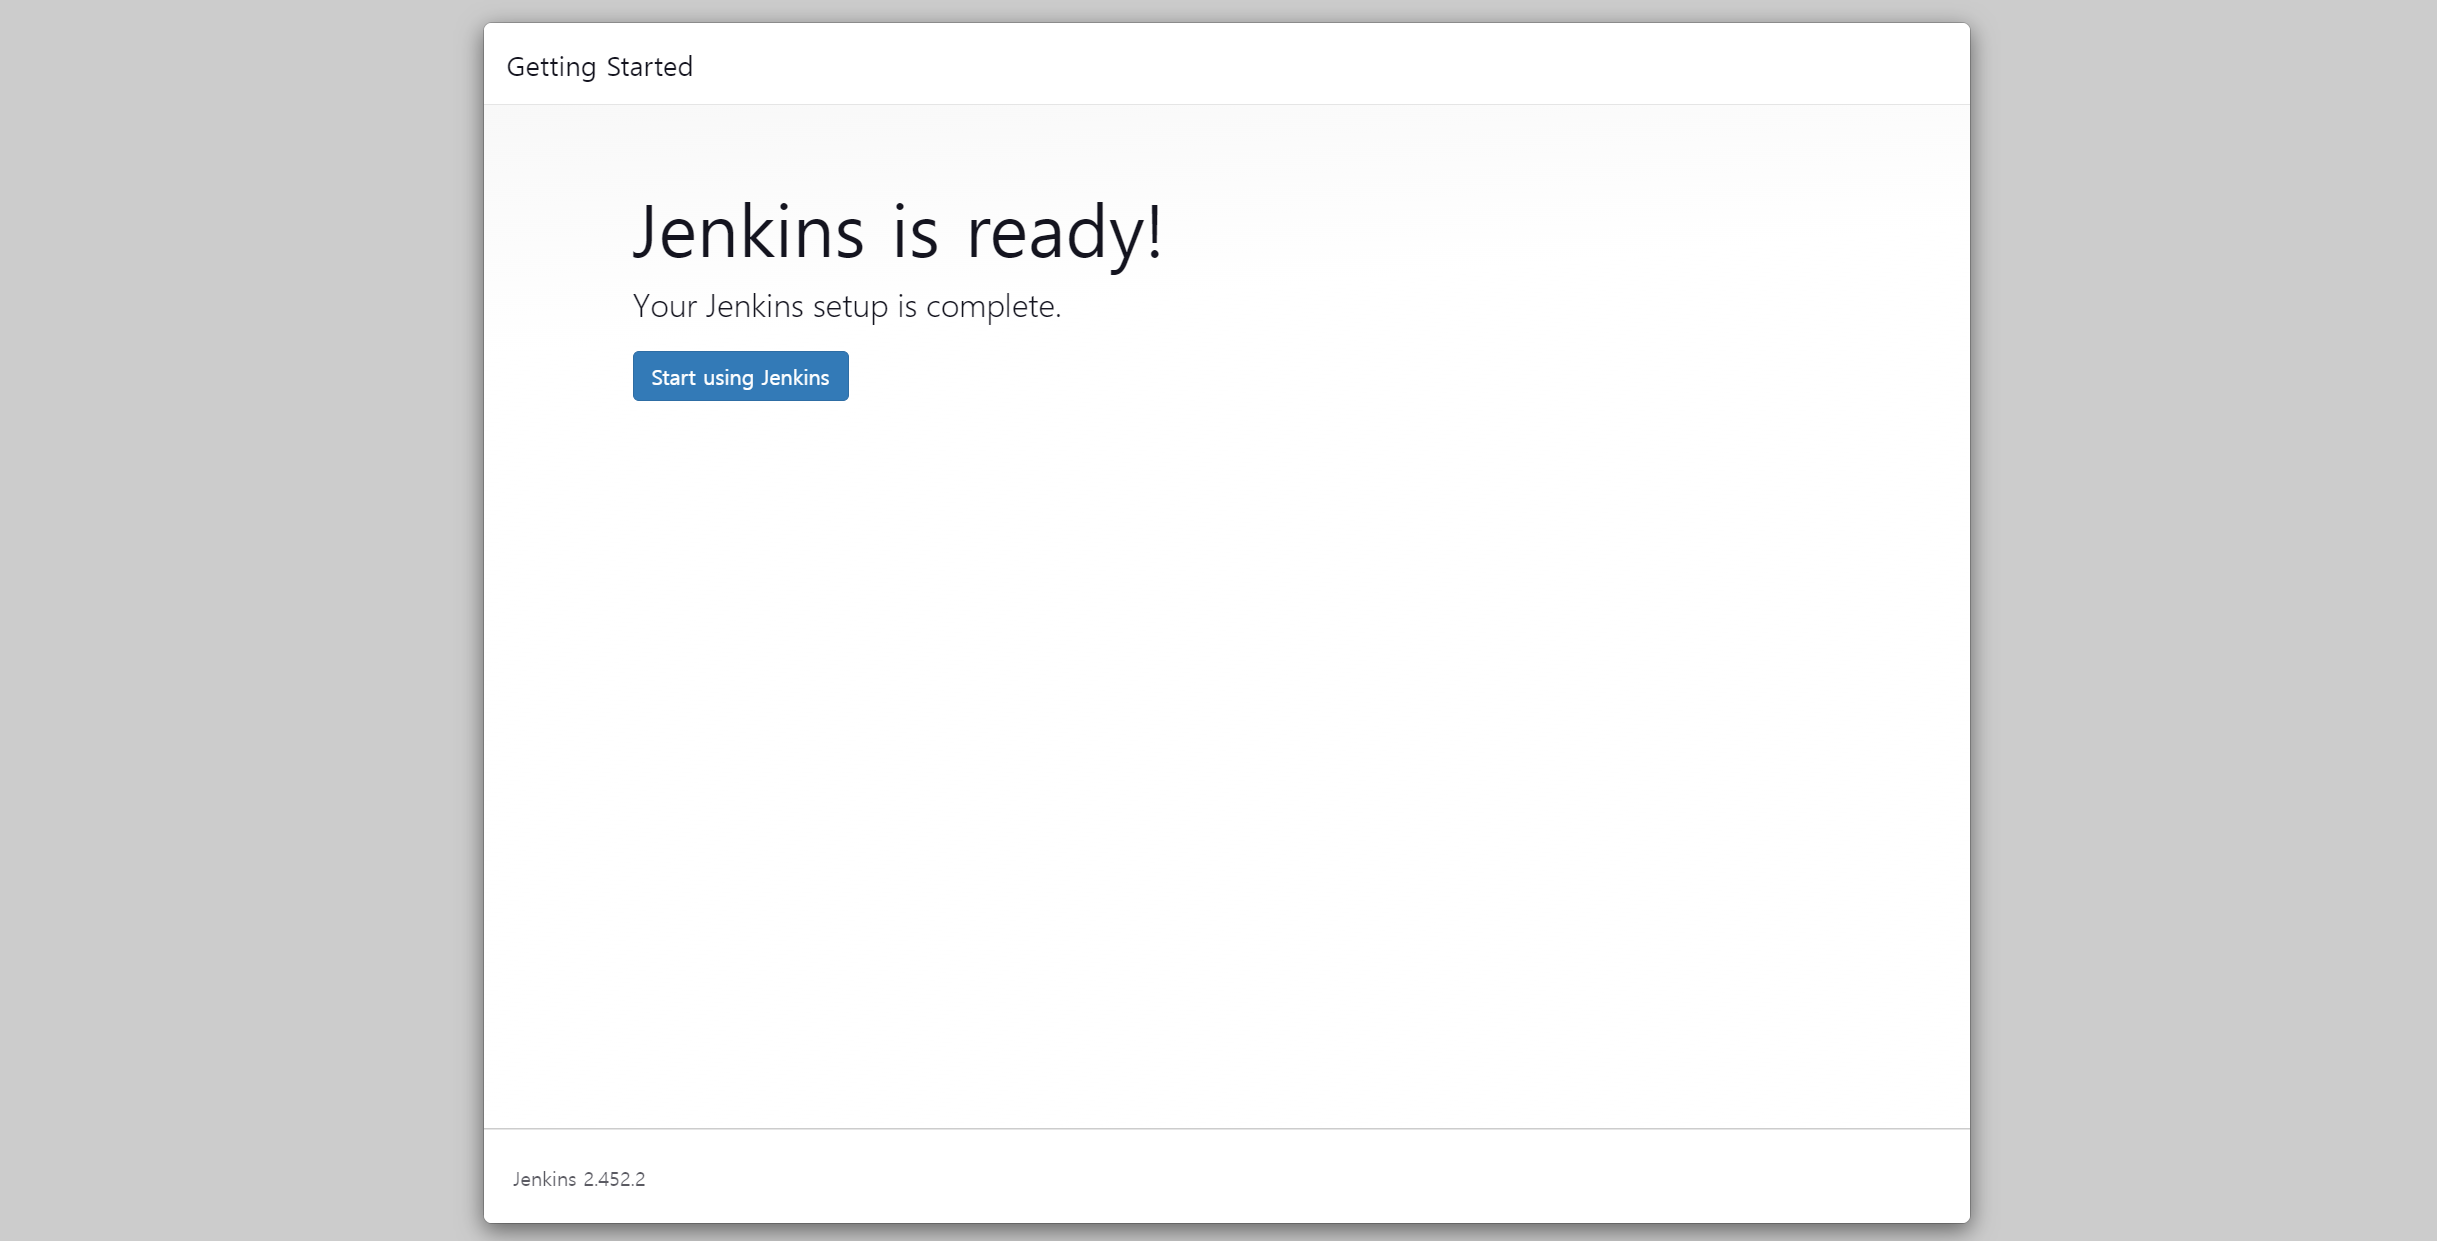Click the word Getting in header
The width and height of the screenshot is (2437, 1241).
(551, 66)
